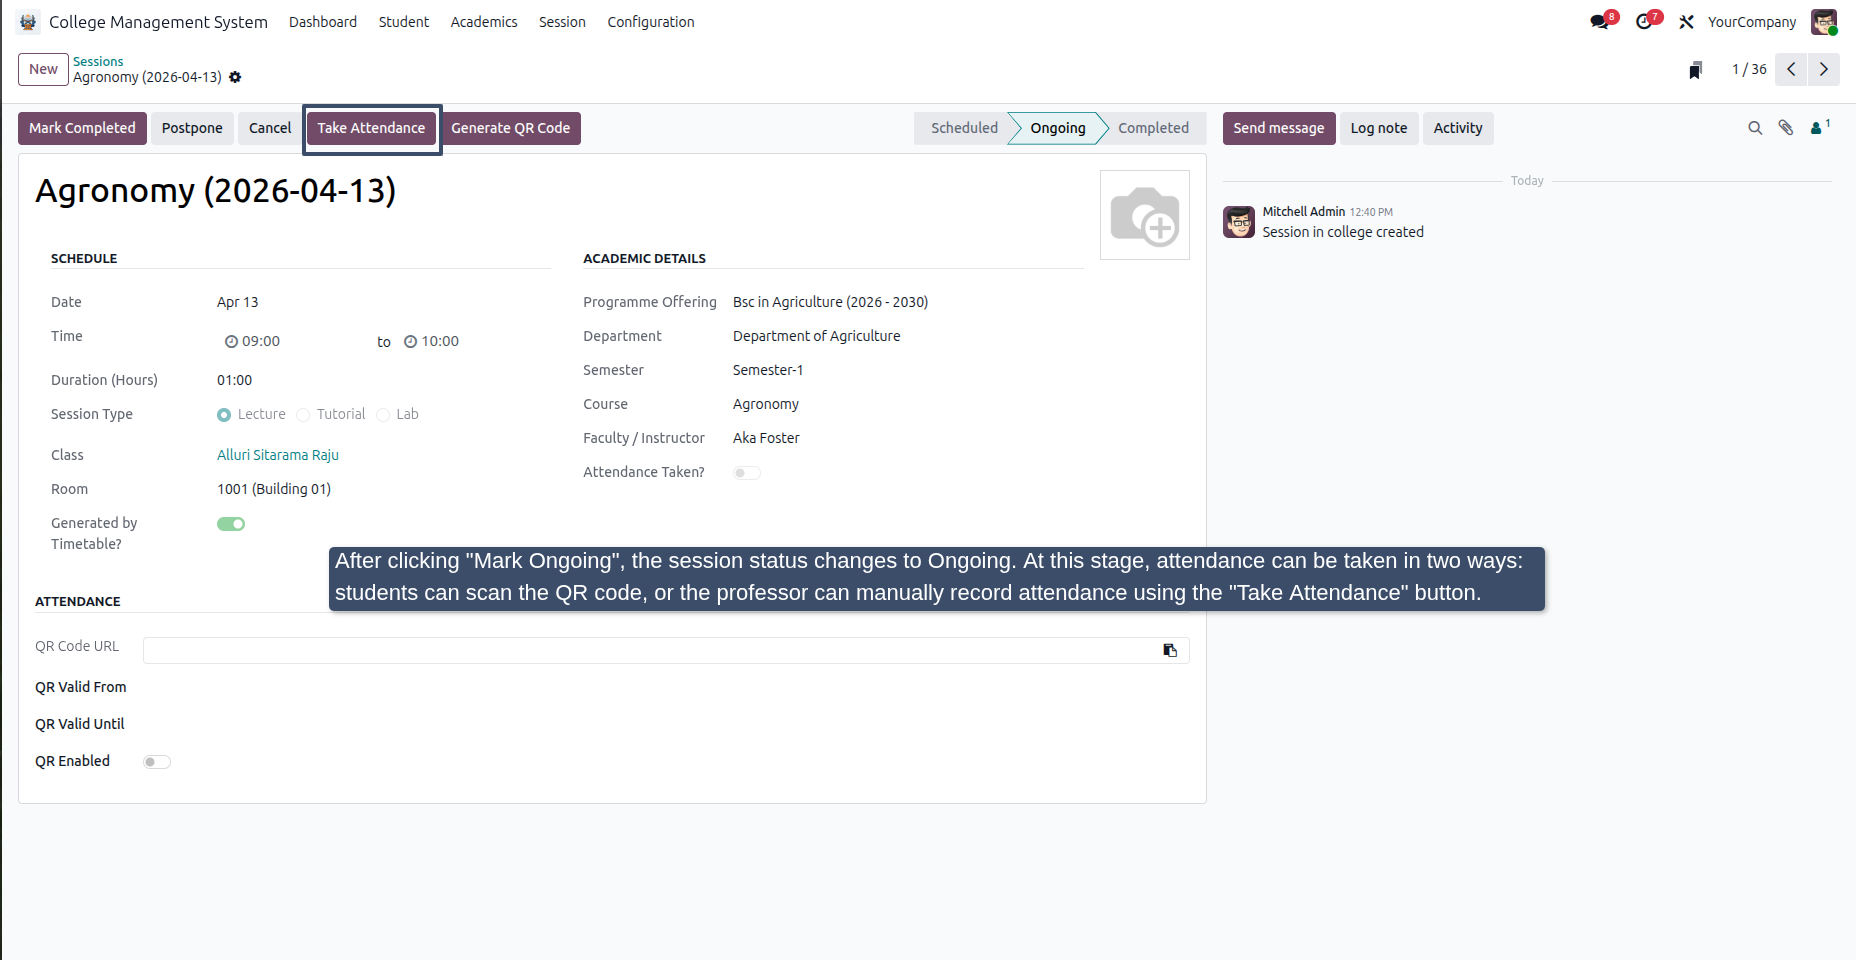This screenshot has height=960, width=1856.
Task: Click the debug tools wrench icon
Action: click(1686, 22)
